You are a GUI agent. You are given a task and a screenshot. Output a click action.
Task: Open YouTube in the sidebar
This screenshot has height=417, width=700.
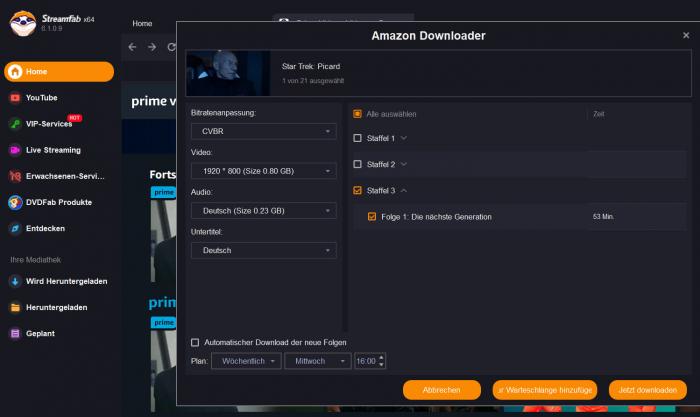(x=41, y=98)
